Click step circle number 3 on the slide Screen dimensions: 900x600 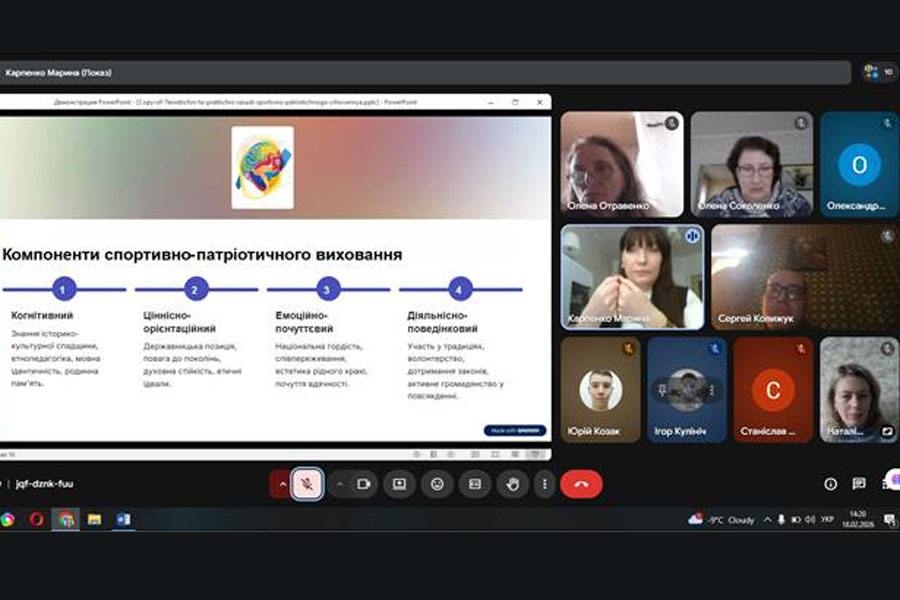tap(328, 289)
